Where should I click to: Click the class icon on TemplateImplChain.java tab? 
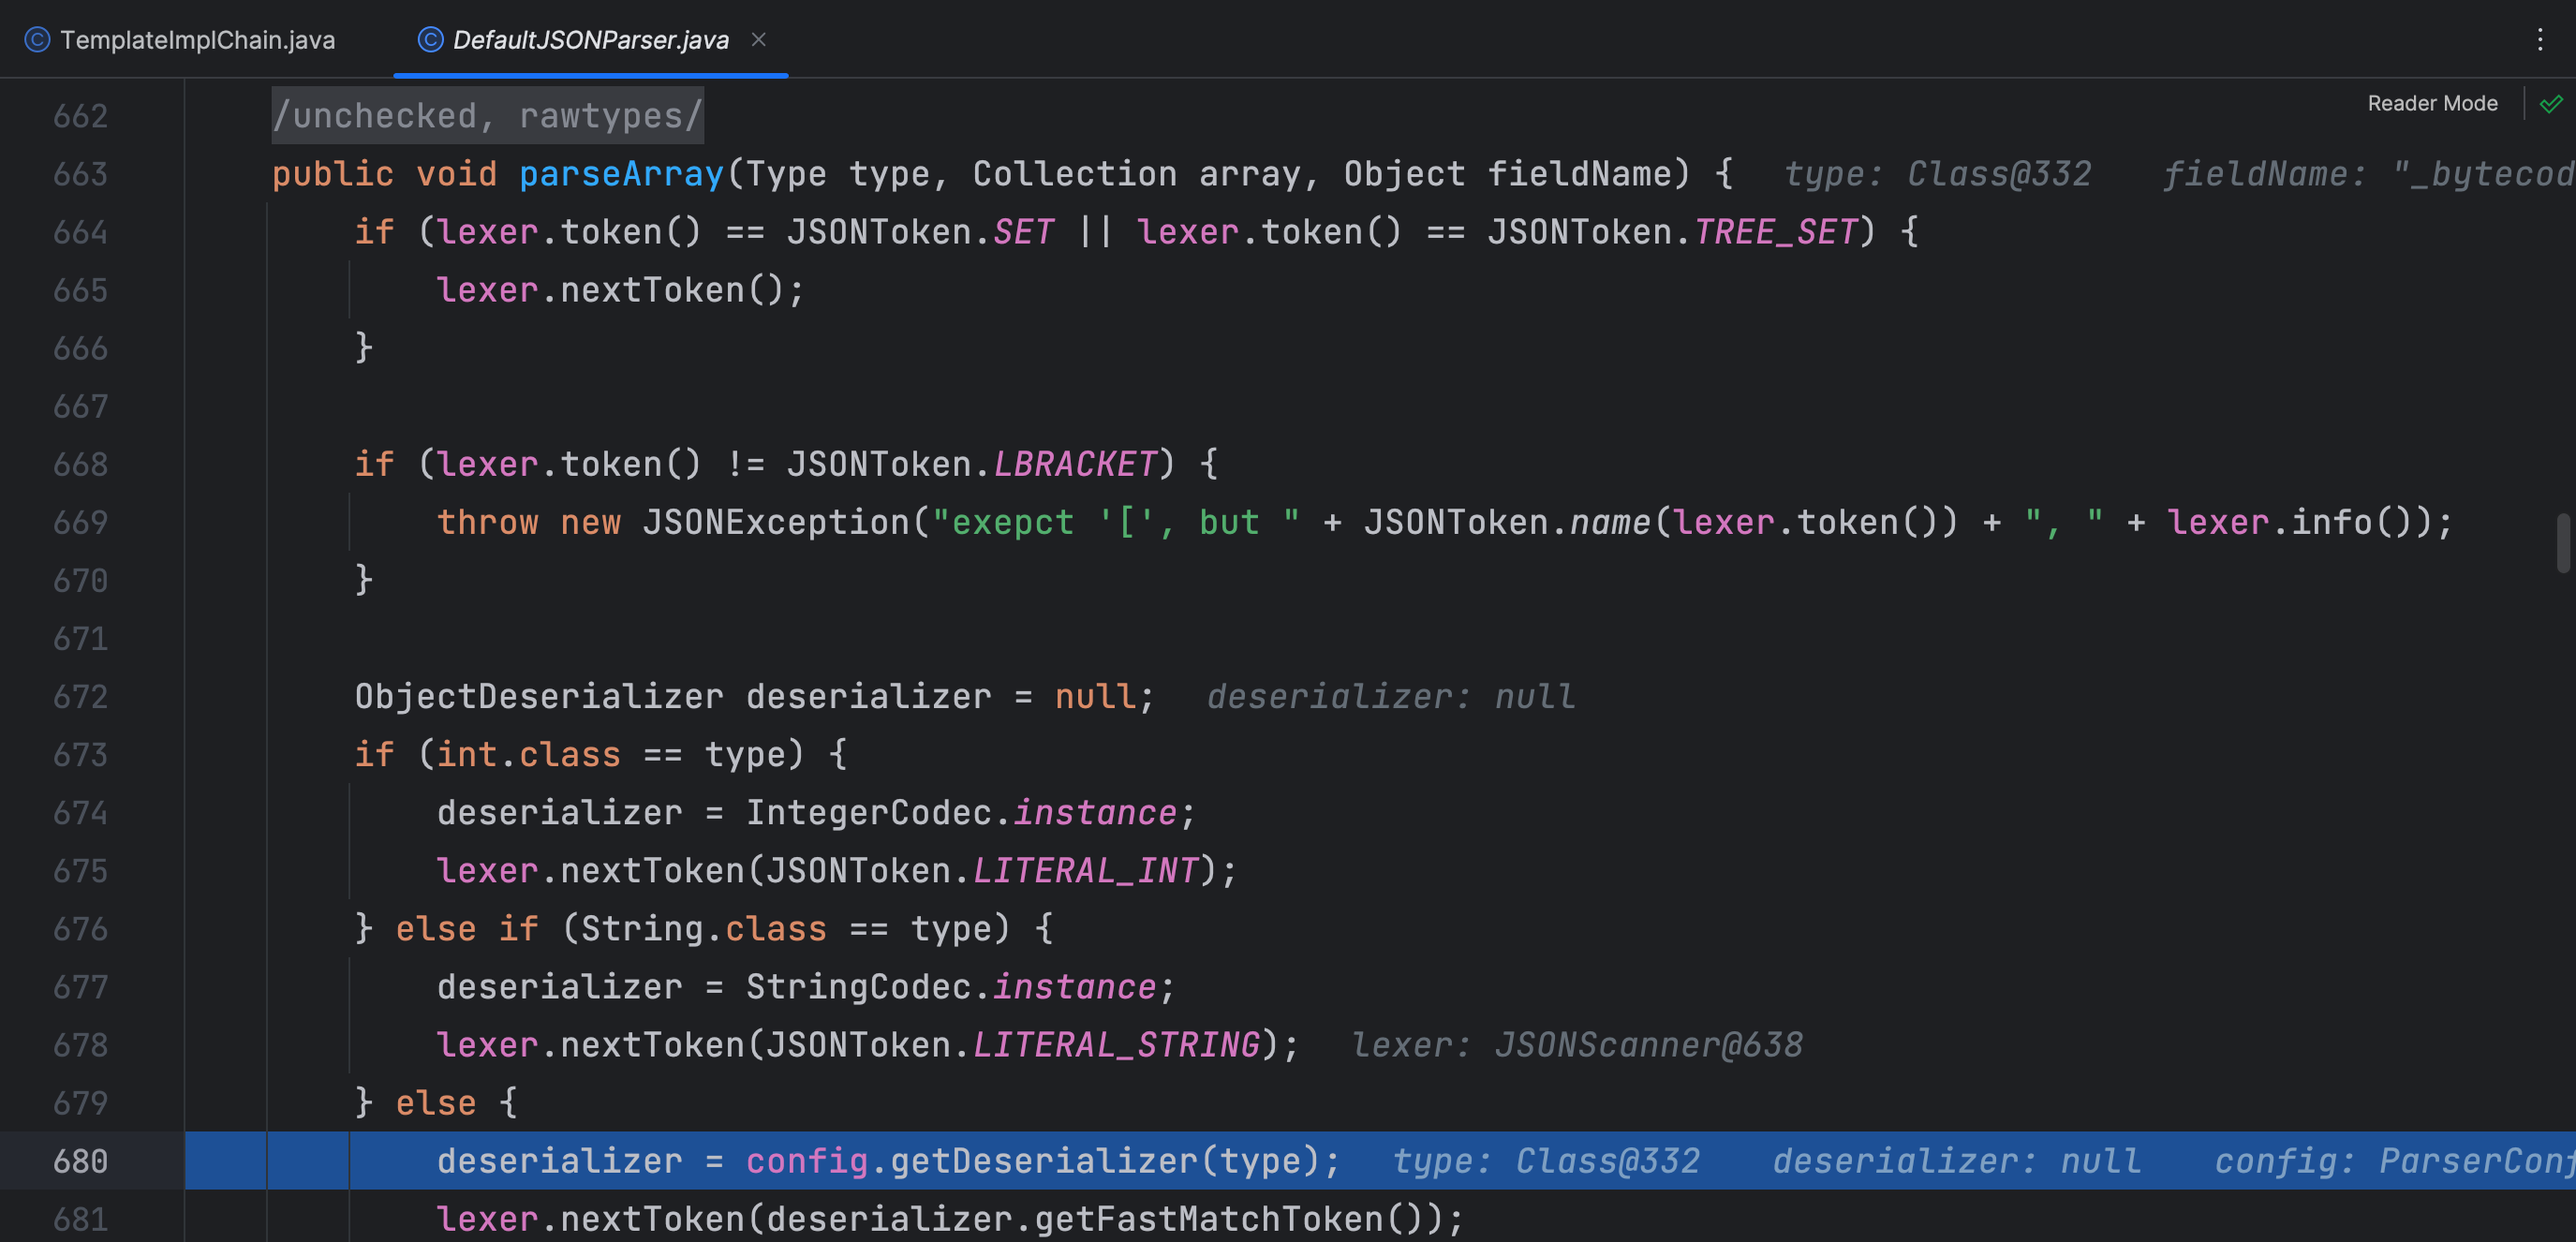point(37,40)
